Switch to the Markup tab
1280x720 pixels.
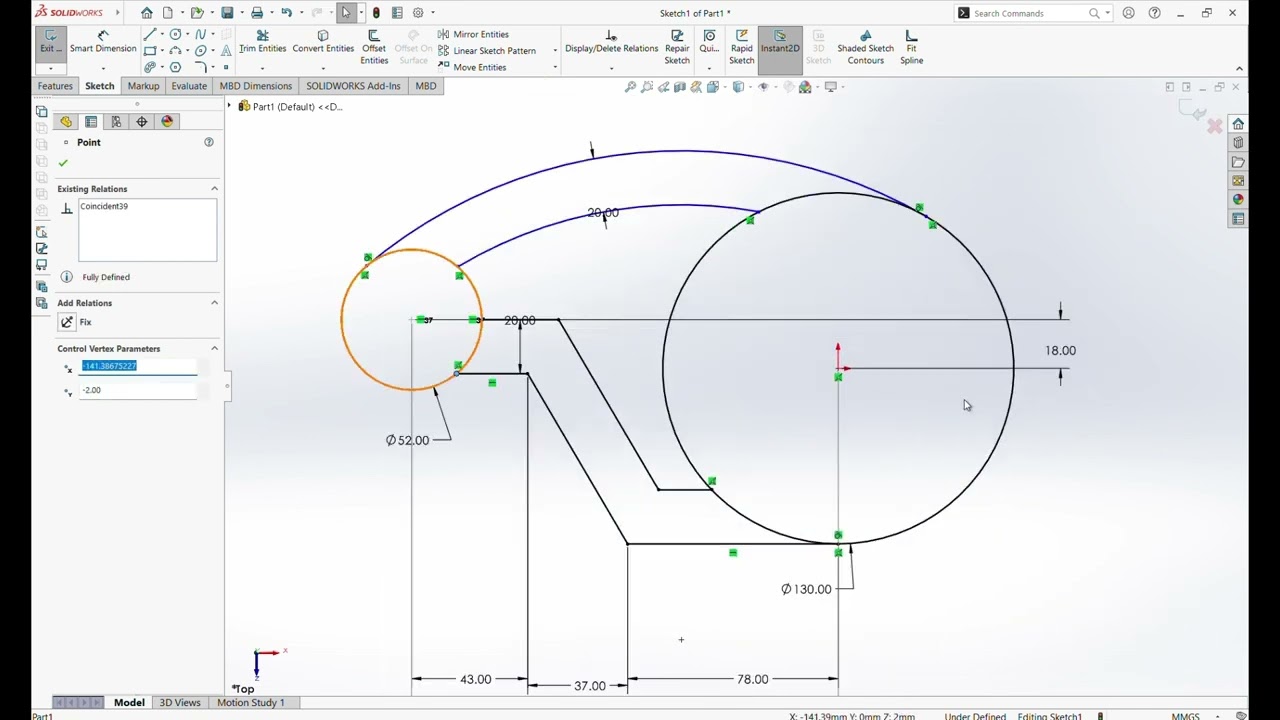[x=143, y=86]
